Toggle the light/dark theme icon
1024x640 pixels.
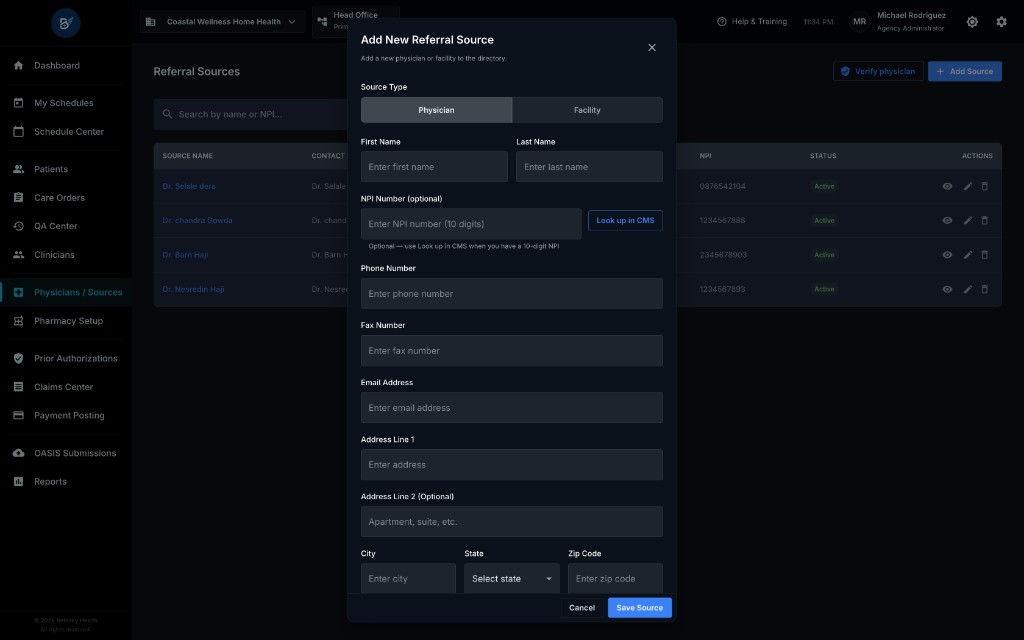coord(972,22)
